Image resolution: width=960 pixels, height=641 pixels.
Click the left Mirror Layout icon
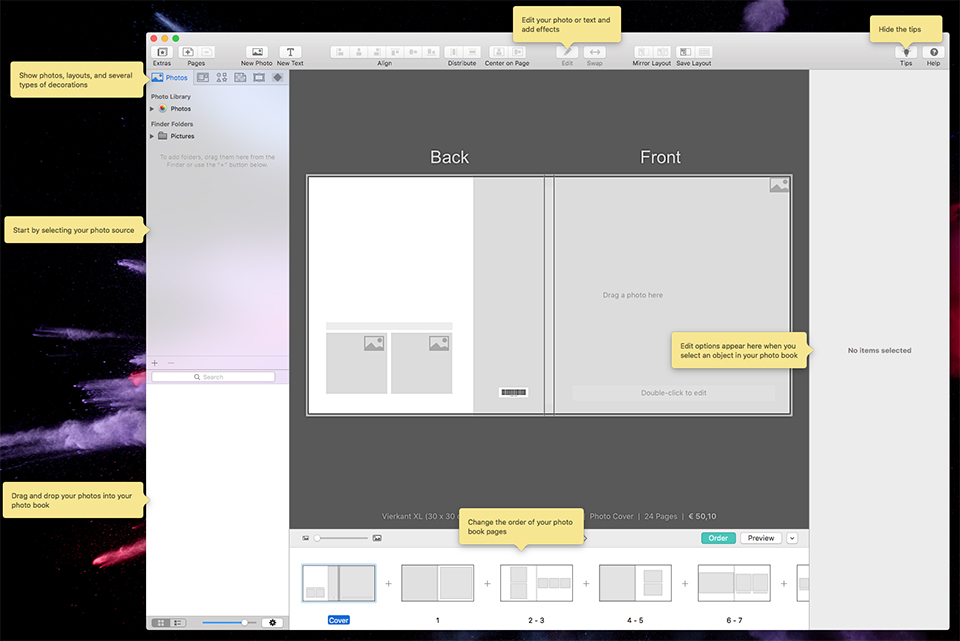pos(643,52)
